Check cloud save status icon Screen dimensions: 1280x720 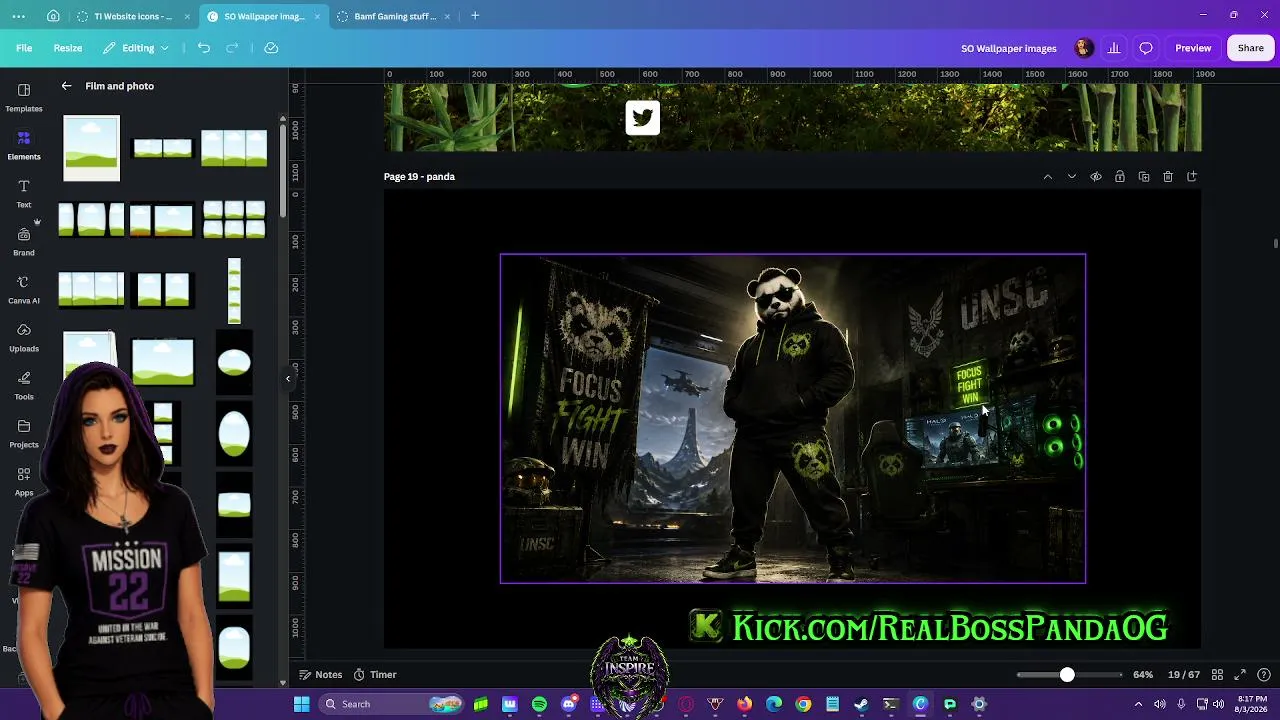coord(271,48)
